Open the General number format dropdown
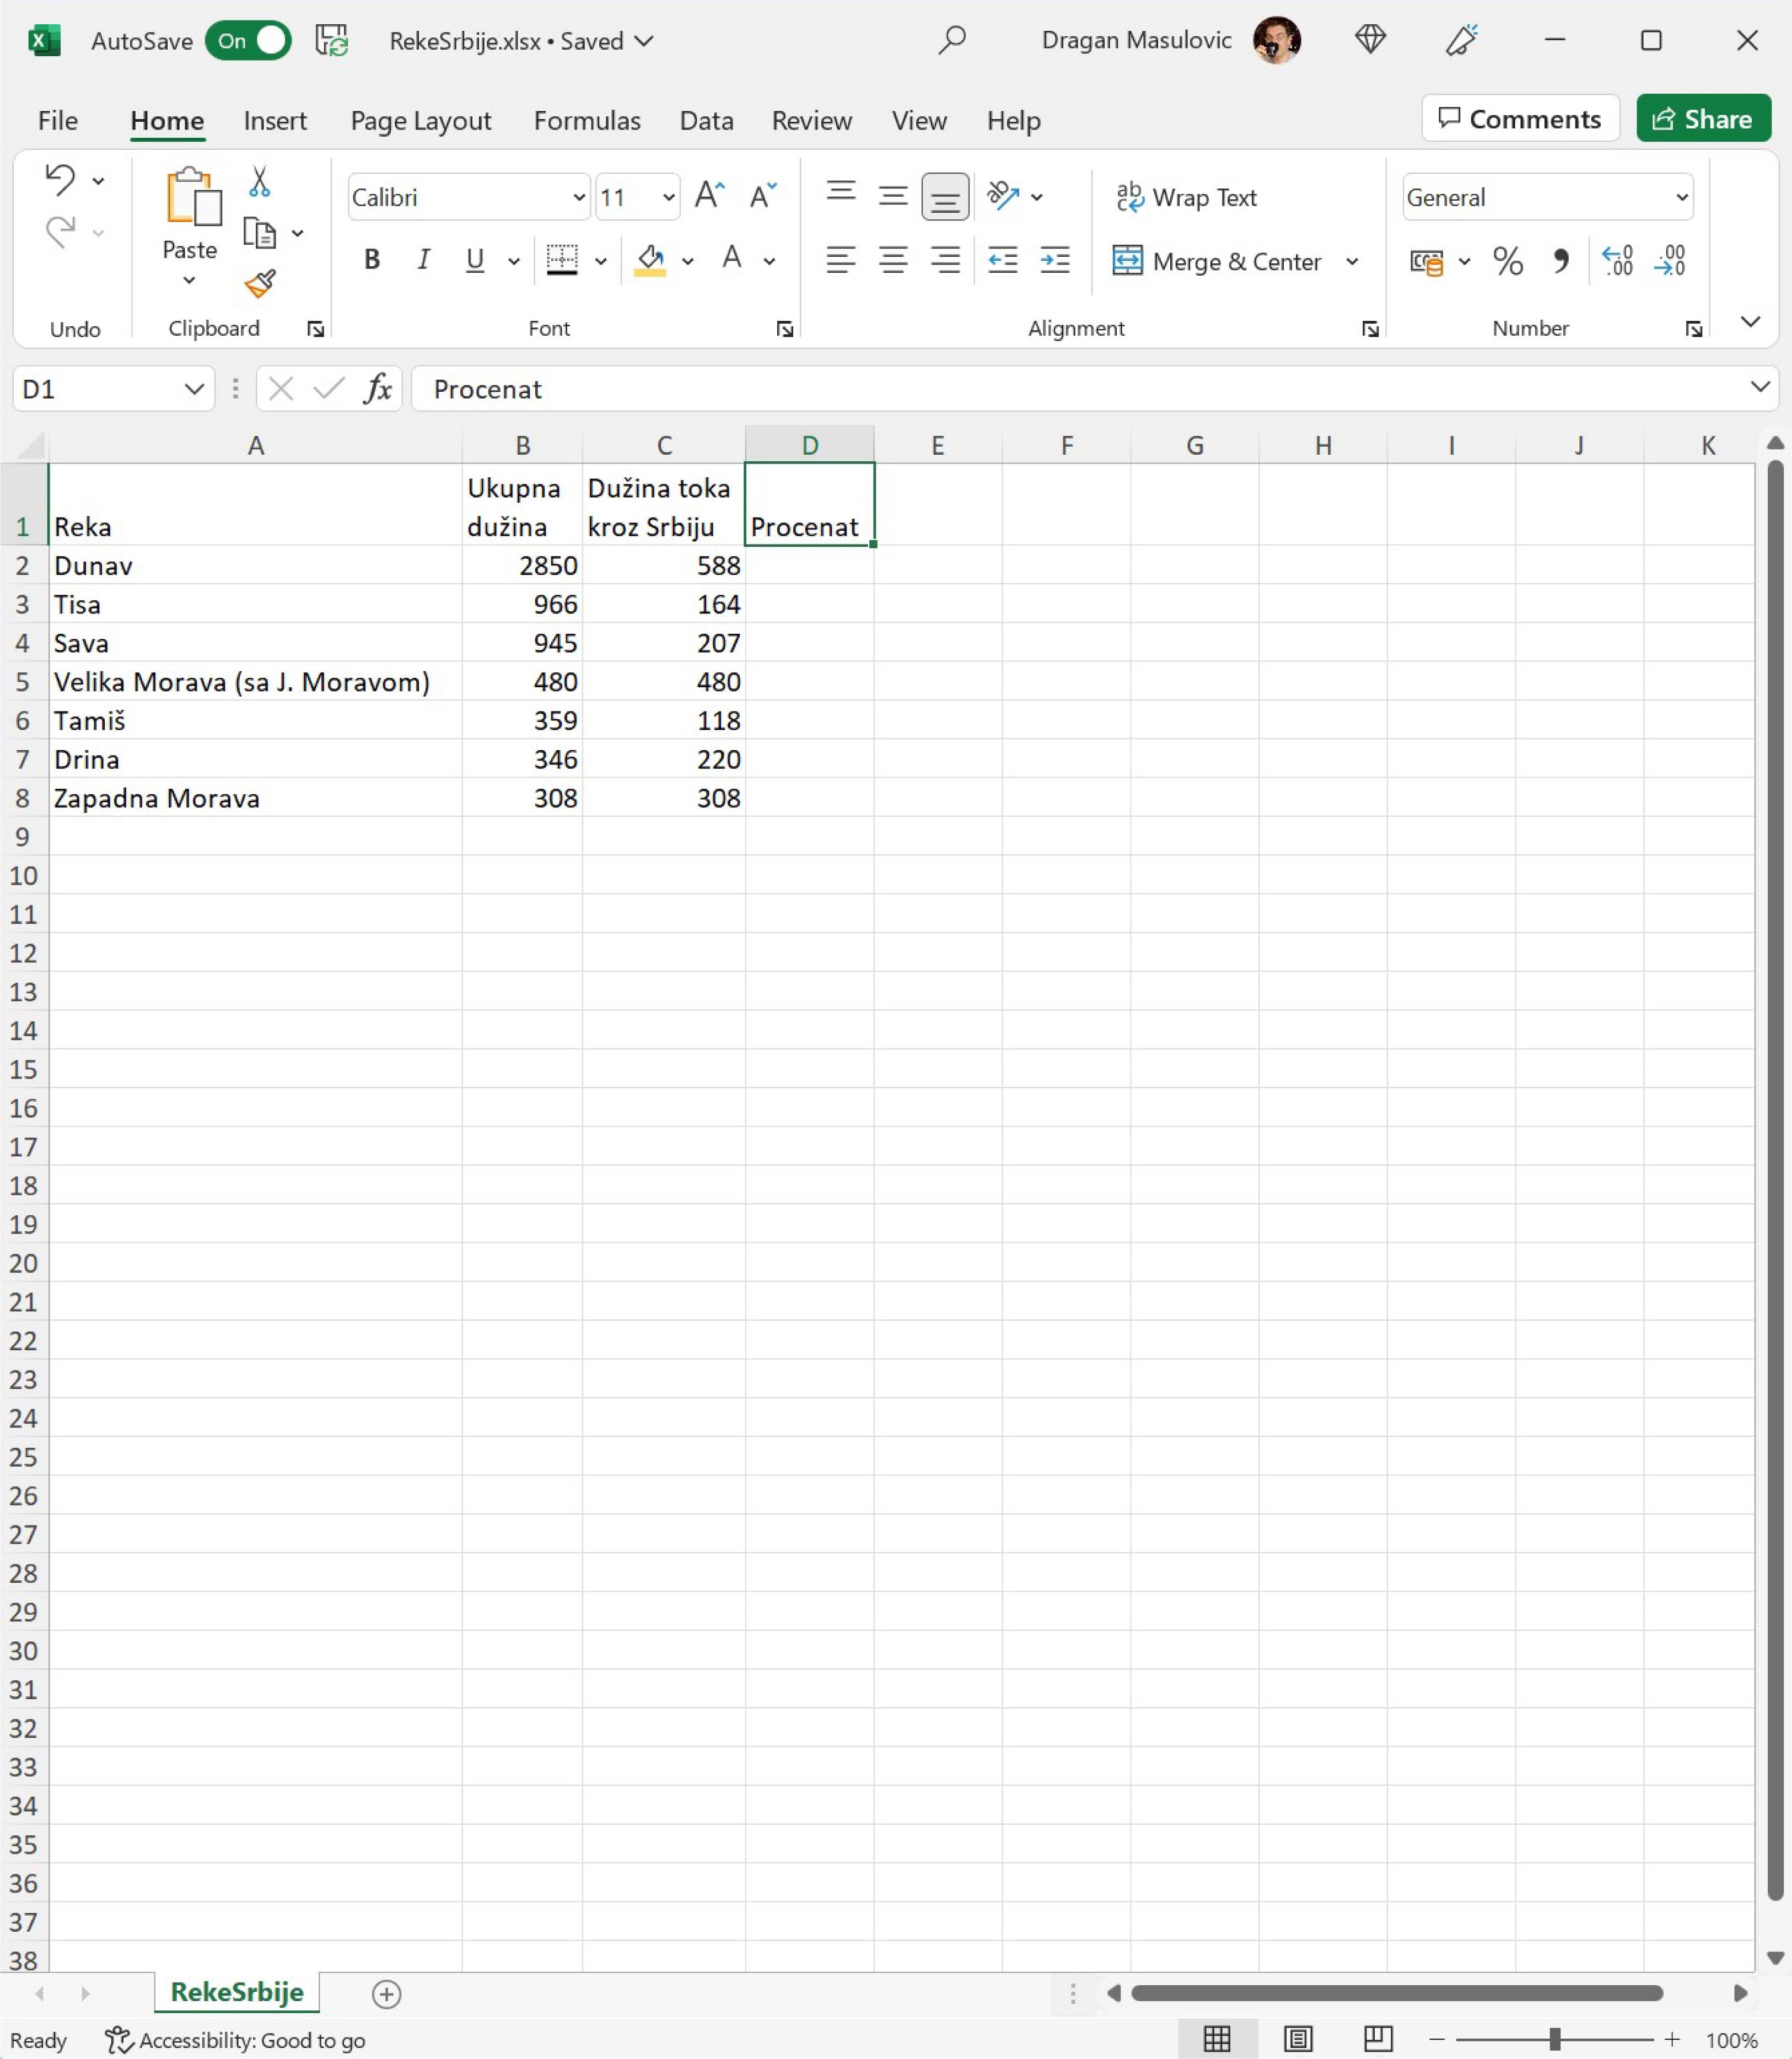The height and width of the screenshot is (2059, 1792). tap(1681, 197)
